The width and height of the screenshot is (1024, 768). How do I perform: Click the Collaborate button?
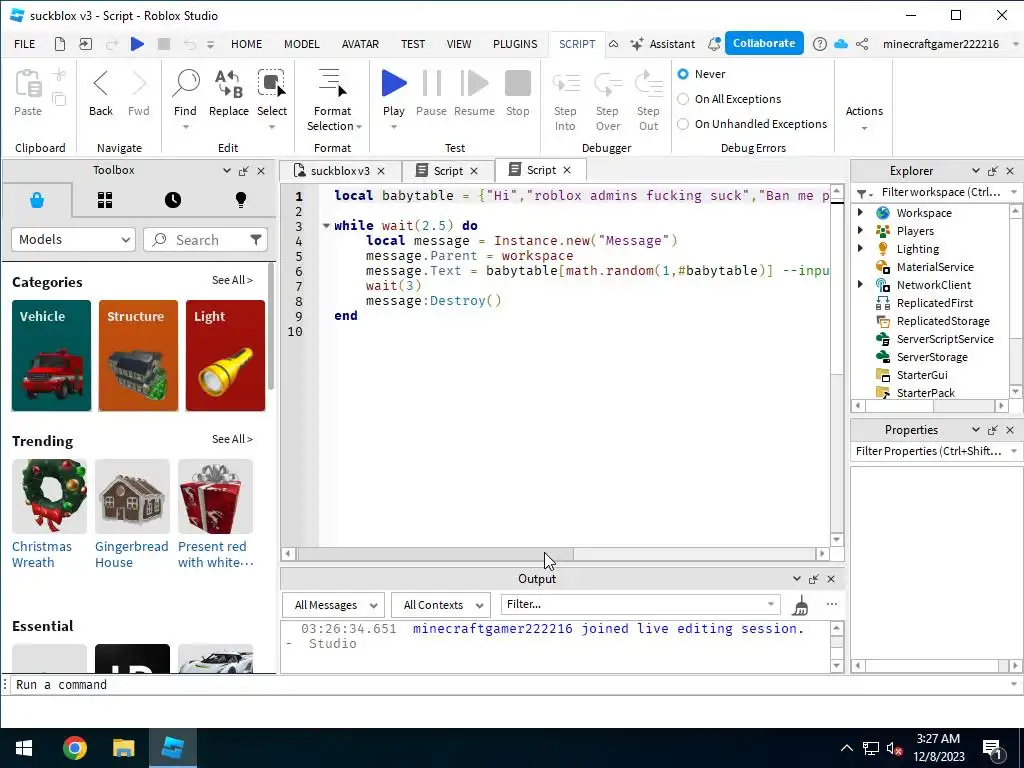click(x=764, y=43)
